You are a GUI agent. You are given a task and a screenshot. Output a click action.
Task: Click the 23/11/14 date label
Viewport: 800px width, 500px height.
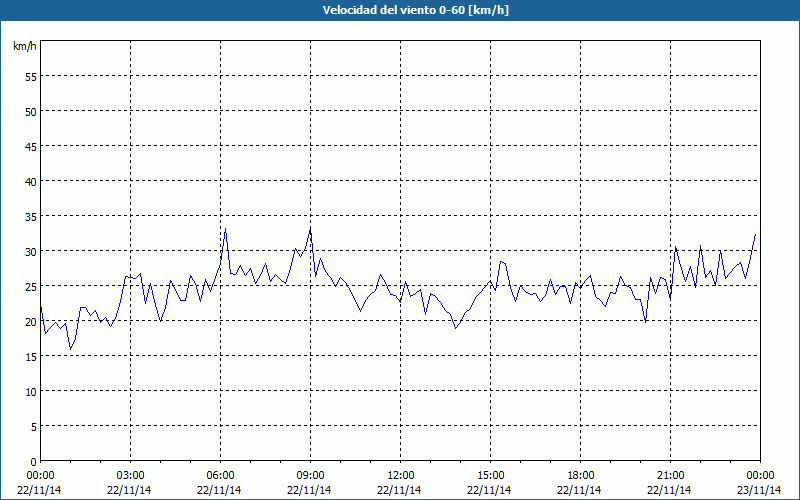click(x=759, y=490)
